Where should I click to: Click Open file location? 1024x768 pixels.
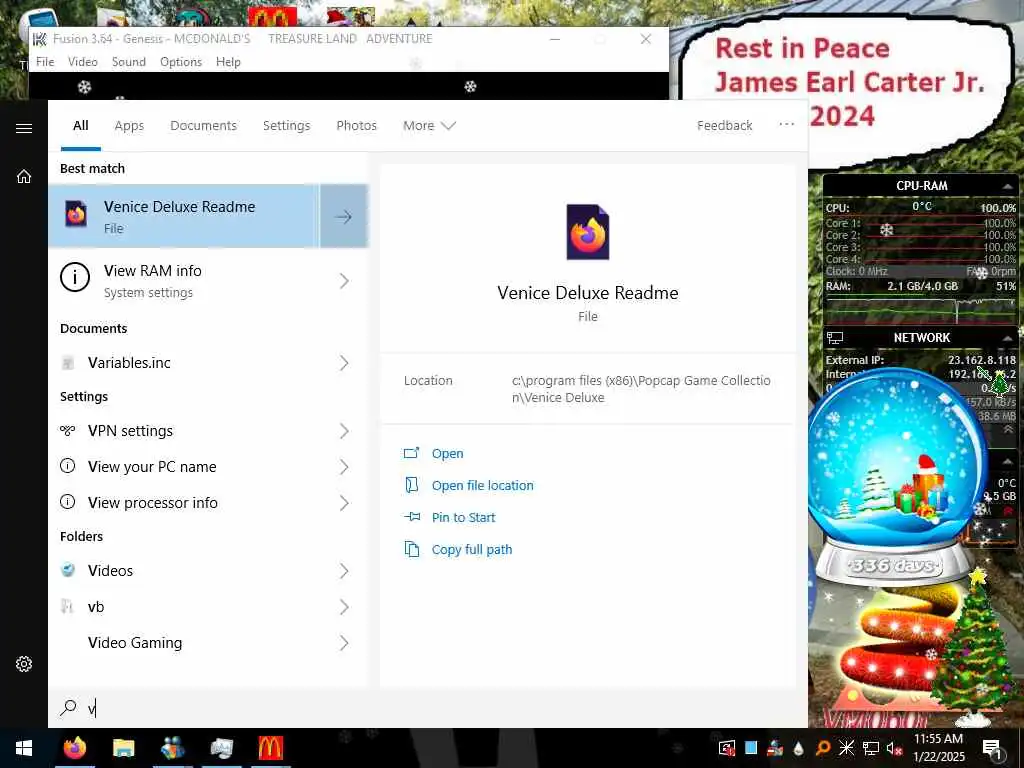[x=483, y=485]
